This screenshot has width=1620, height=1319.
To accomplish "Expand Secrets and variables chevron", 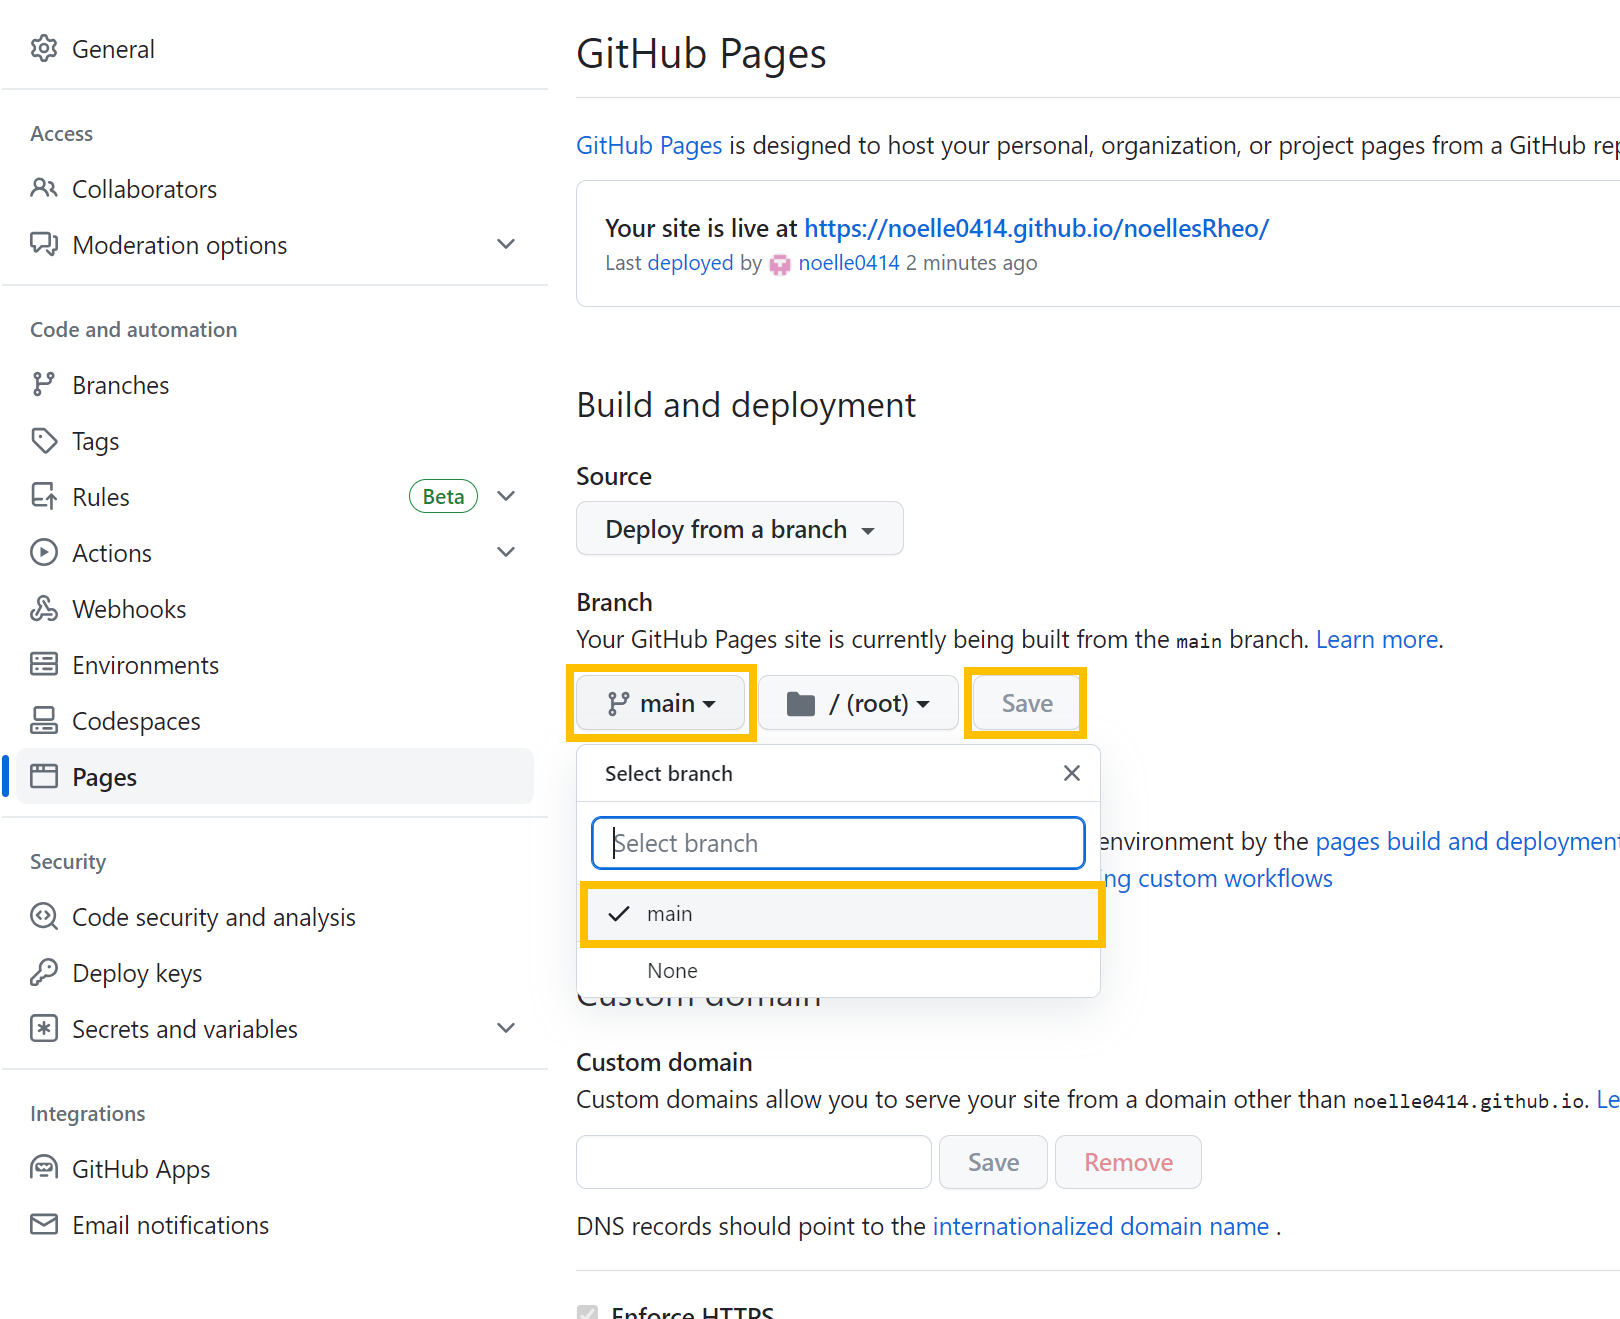I will [507, 1028].
